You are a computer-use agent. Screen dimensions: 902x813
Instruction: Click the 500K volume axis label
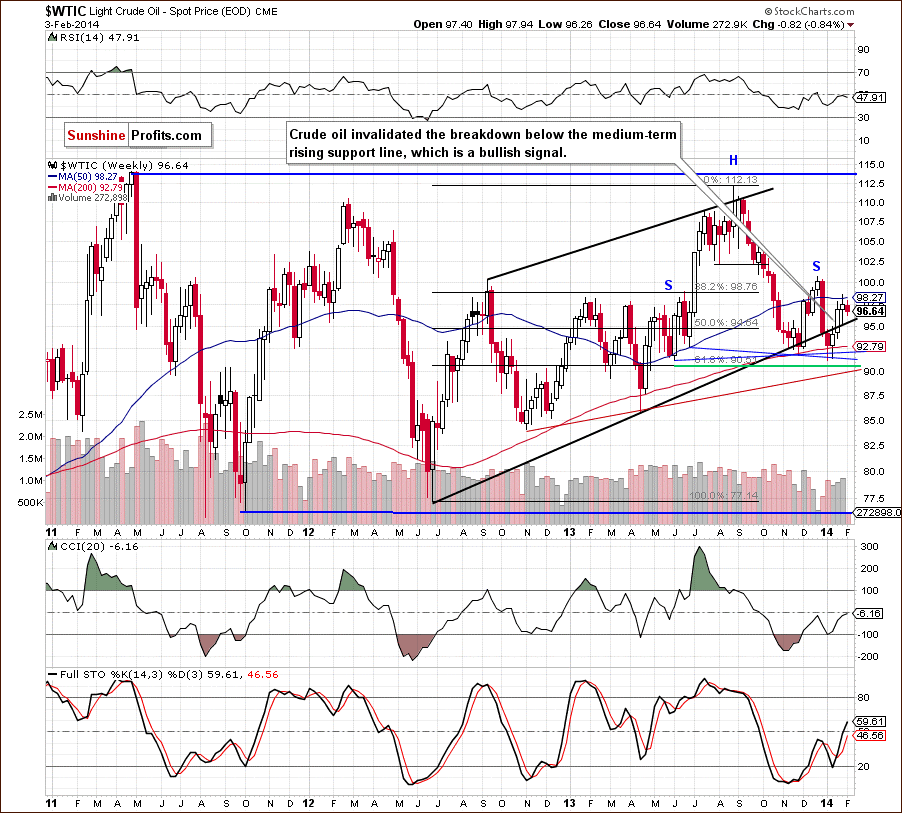pyautogui.click(x=30, y=502)
